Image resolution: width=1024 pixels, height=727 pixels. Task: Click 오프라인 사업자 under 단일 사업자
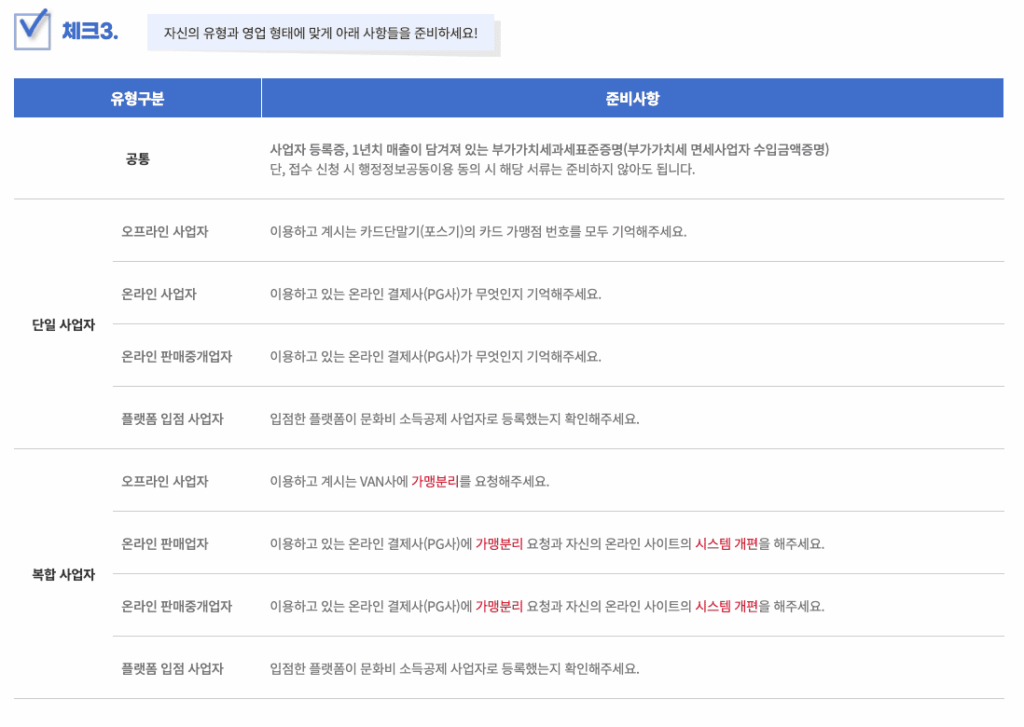click(x=165, y=231)
